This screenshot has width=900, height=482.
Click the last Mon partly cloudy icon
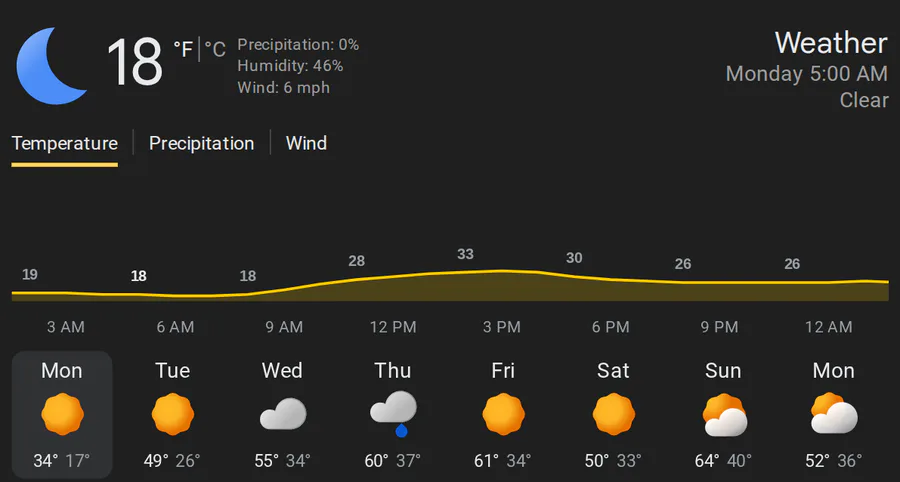[833, 414]
